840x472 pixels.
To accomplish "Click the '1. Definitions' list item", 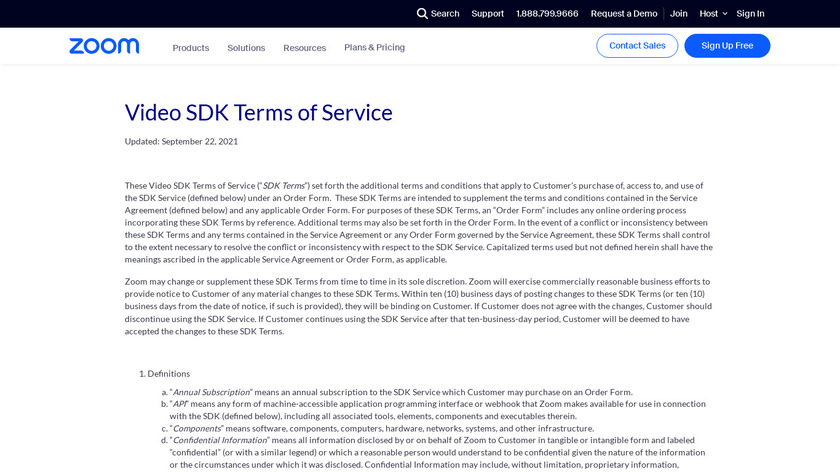I will [164, 373].
